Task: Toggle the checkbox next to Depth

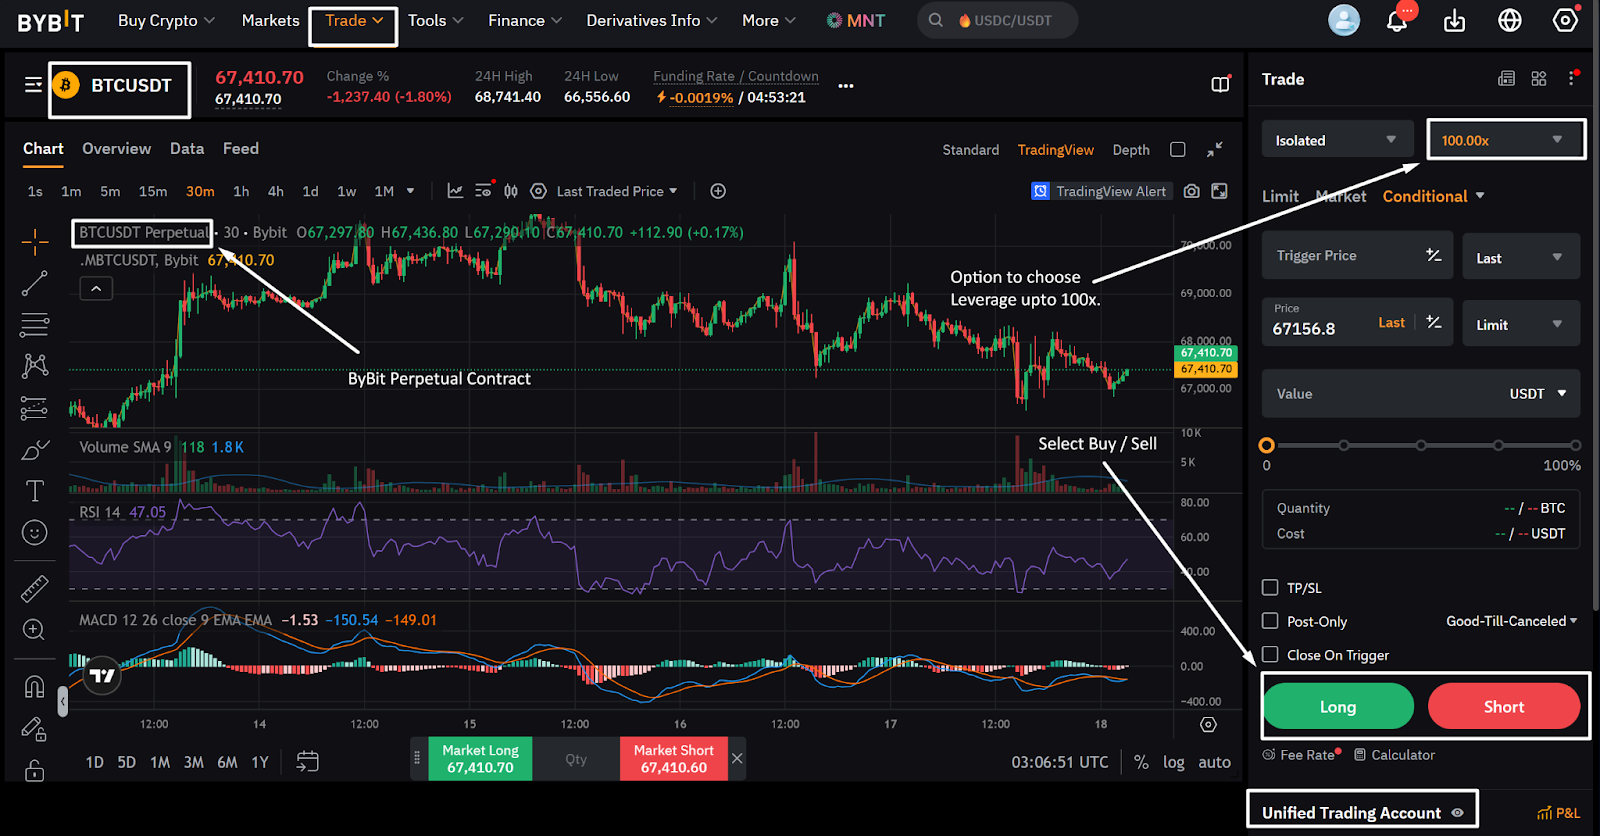Action: [x=1178, y=150]
